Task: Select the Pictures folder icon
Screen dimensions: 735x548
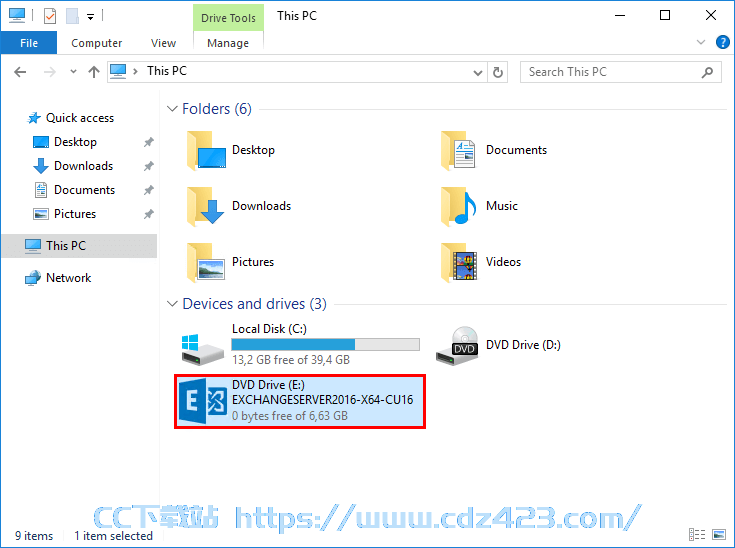Action: coord(206,263)
